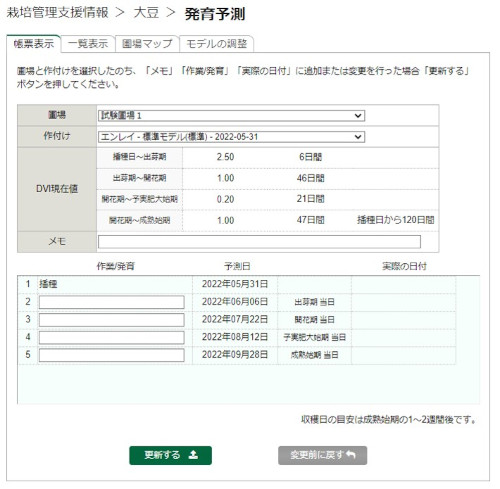This screenshot has width=500, height=489.
Task: Click the 実際の日付 cell for 2022年06月06日
Action: click(x=403, y=302)
